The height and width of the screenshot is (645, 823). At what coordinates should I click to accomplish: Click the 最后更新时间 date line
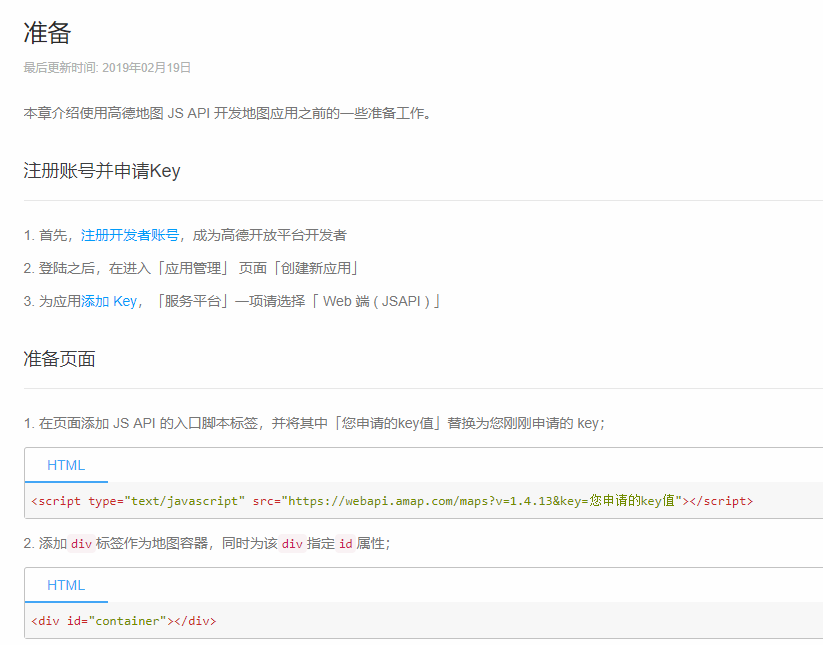click(x=107, y=68)
